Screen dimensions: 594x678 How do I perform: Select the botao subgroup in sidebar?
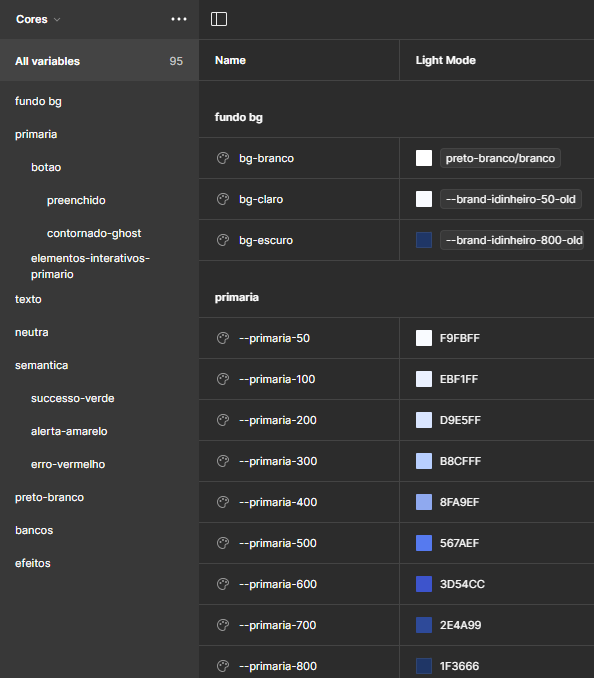pyautogui.click(x=46, y=167)
